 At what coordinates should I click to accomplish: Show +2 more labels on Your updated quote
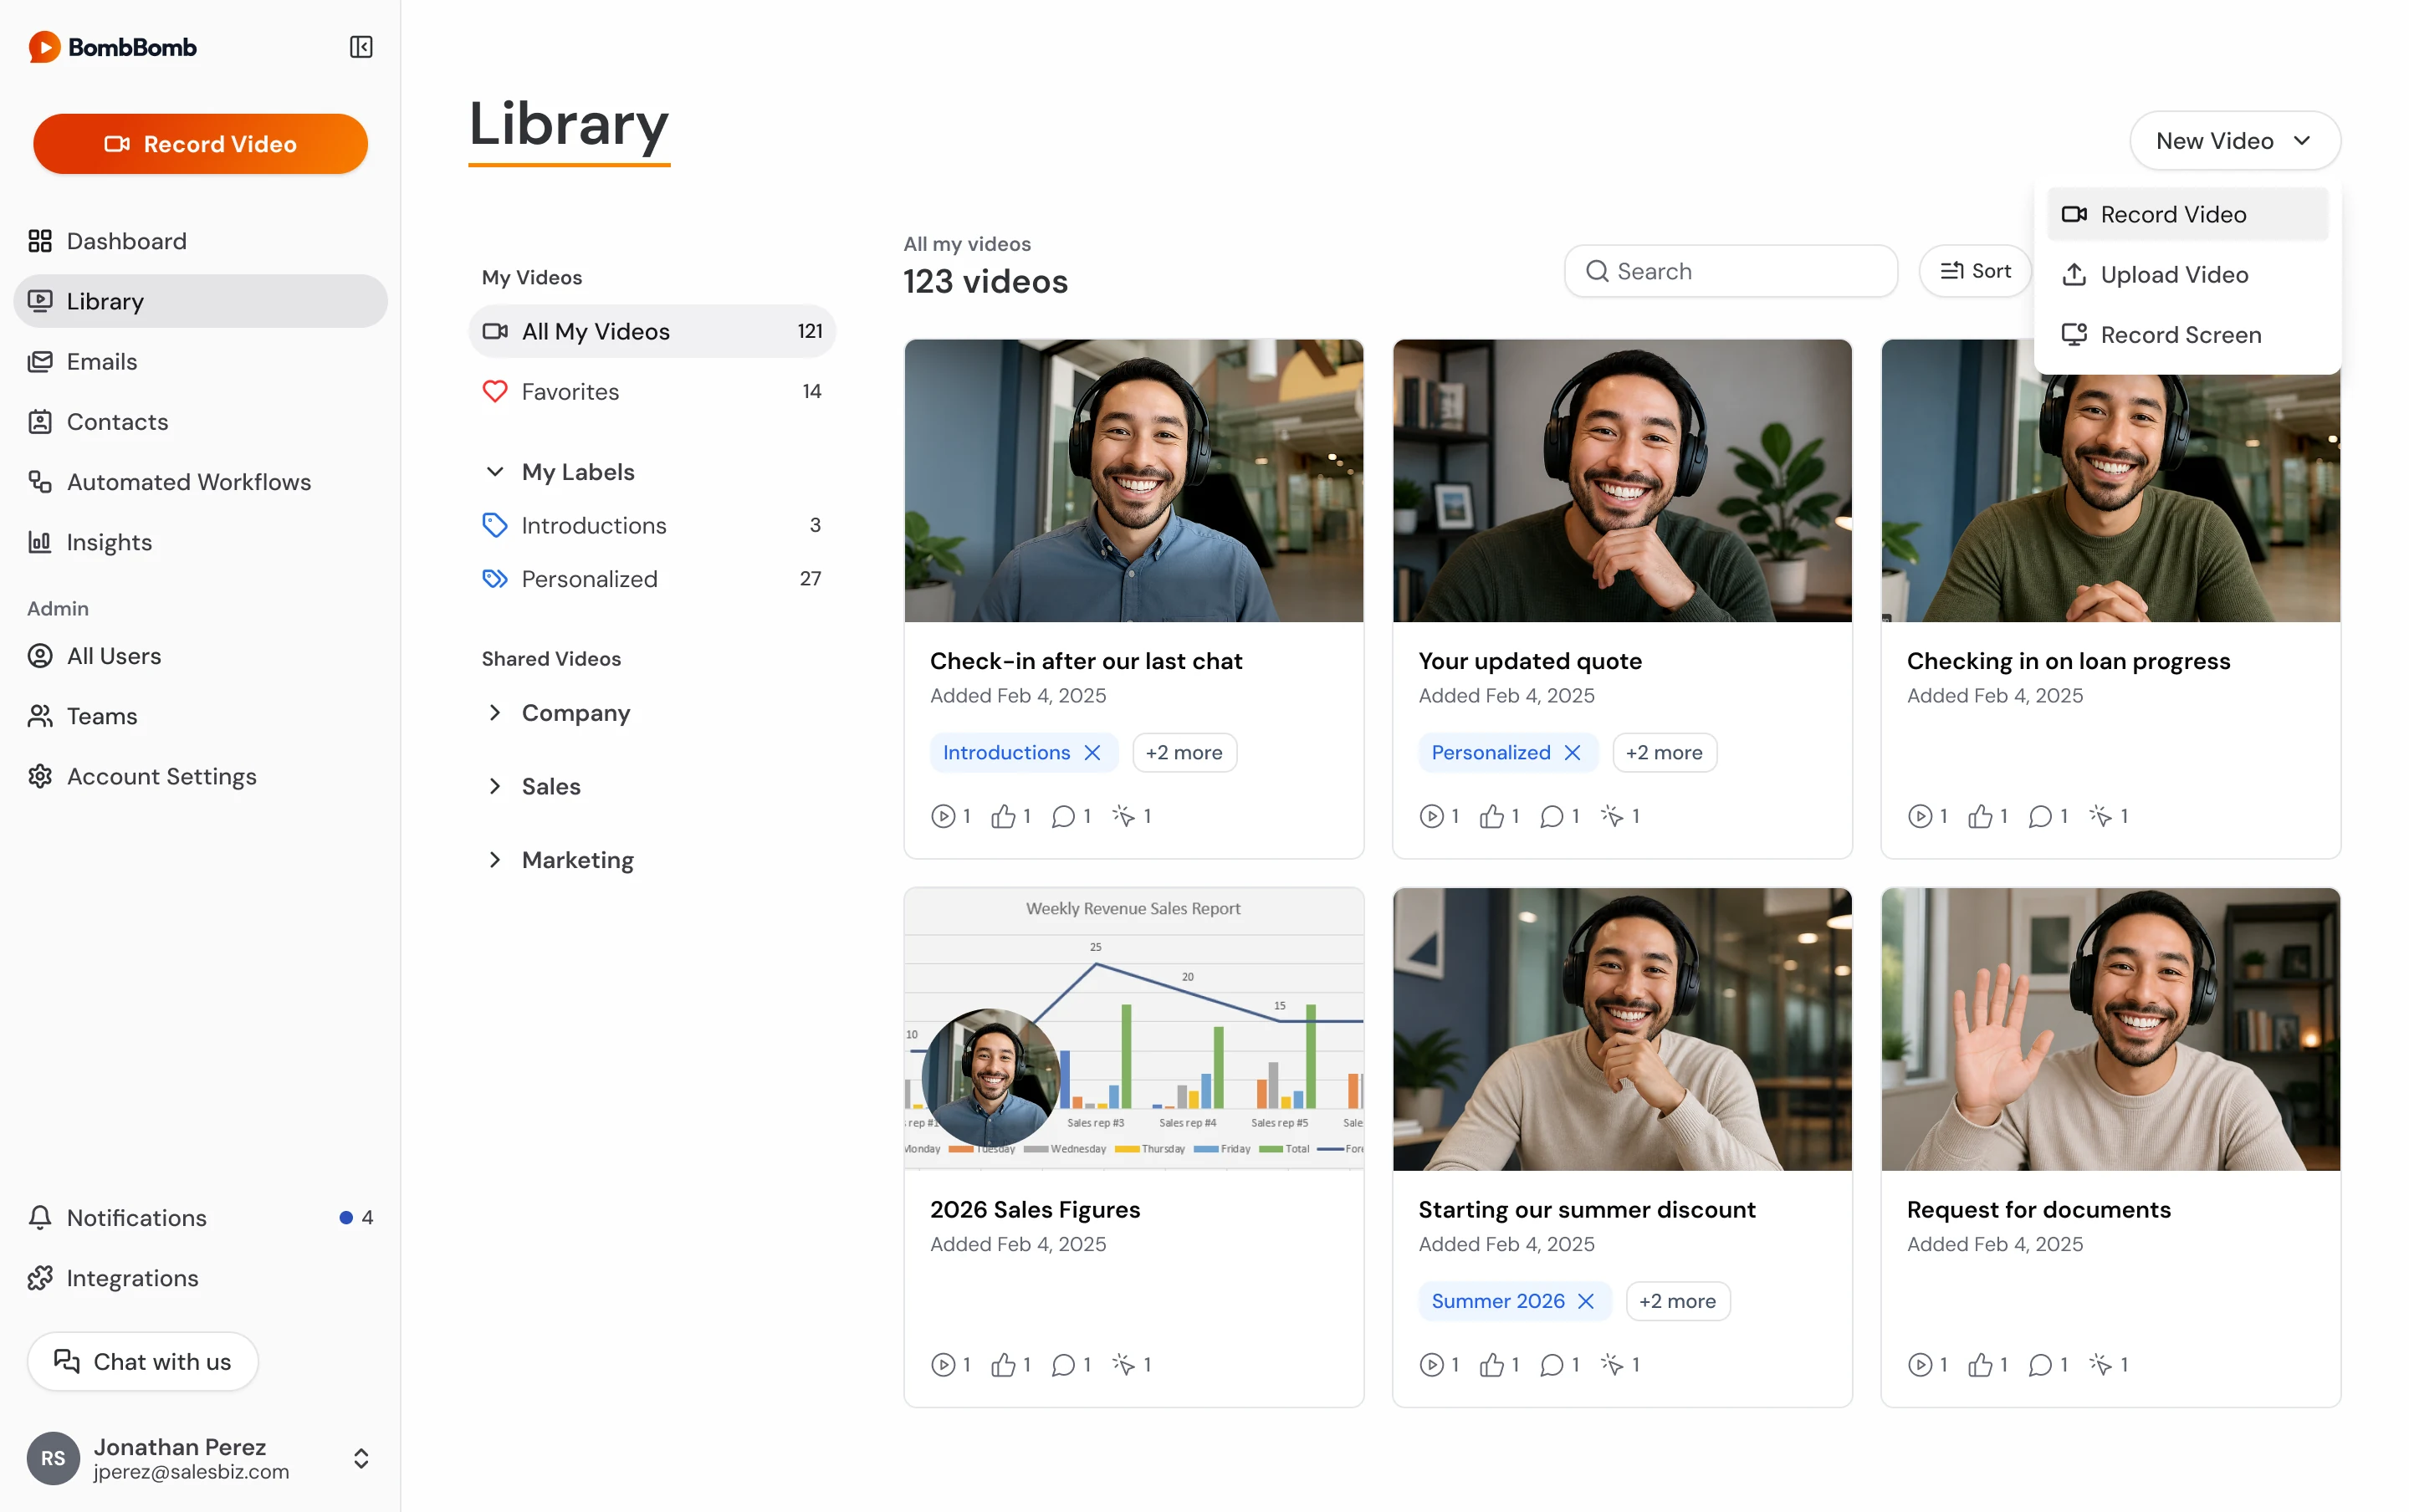pyautogui.click(x=1664, y=753)
